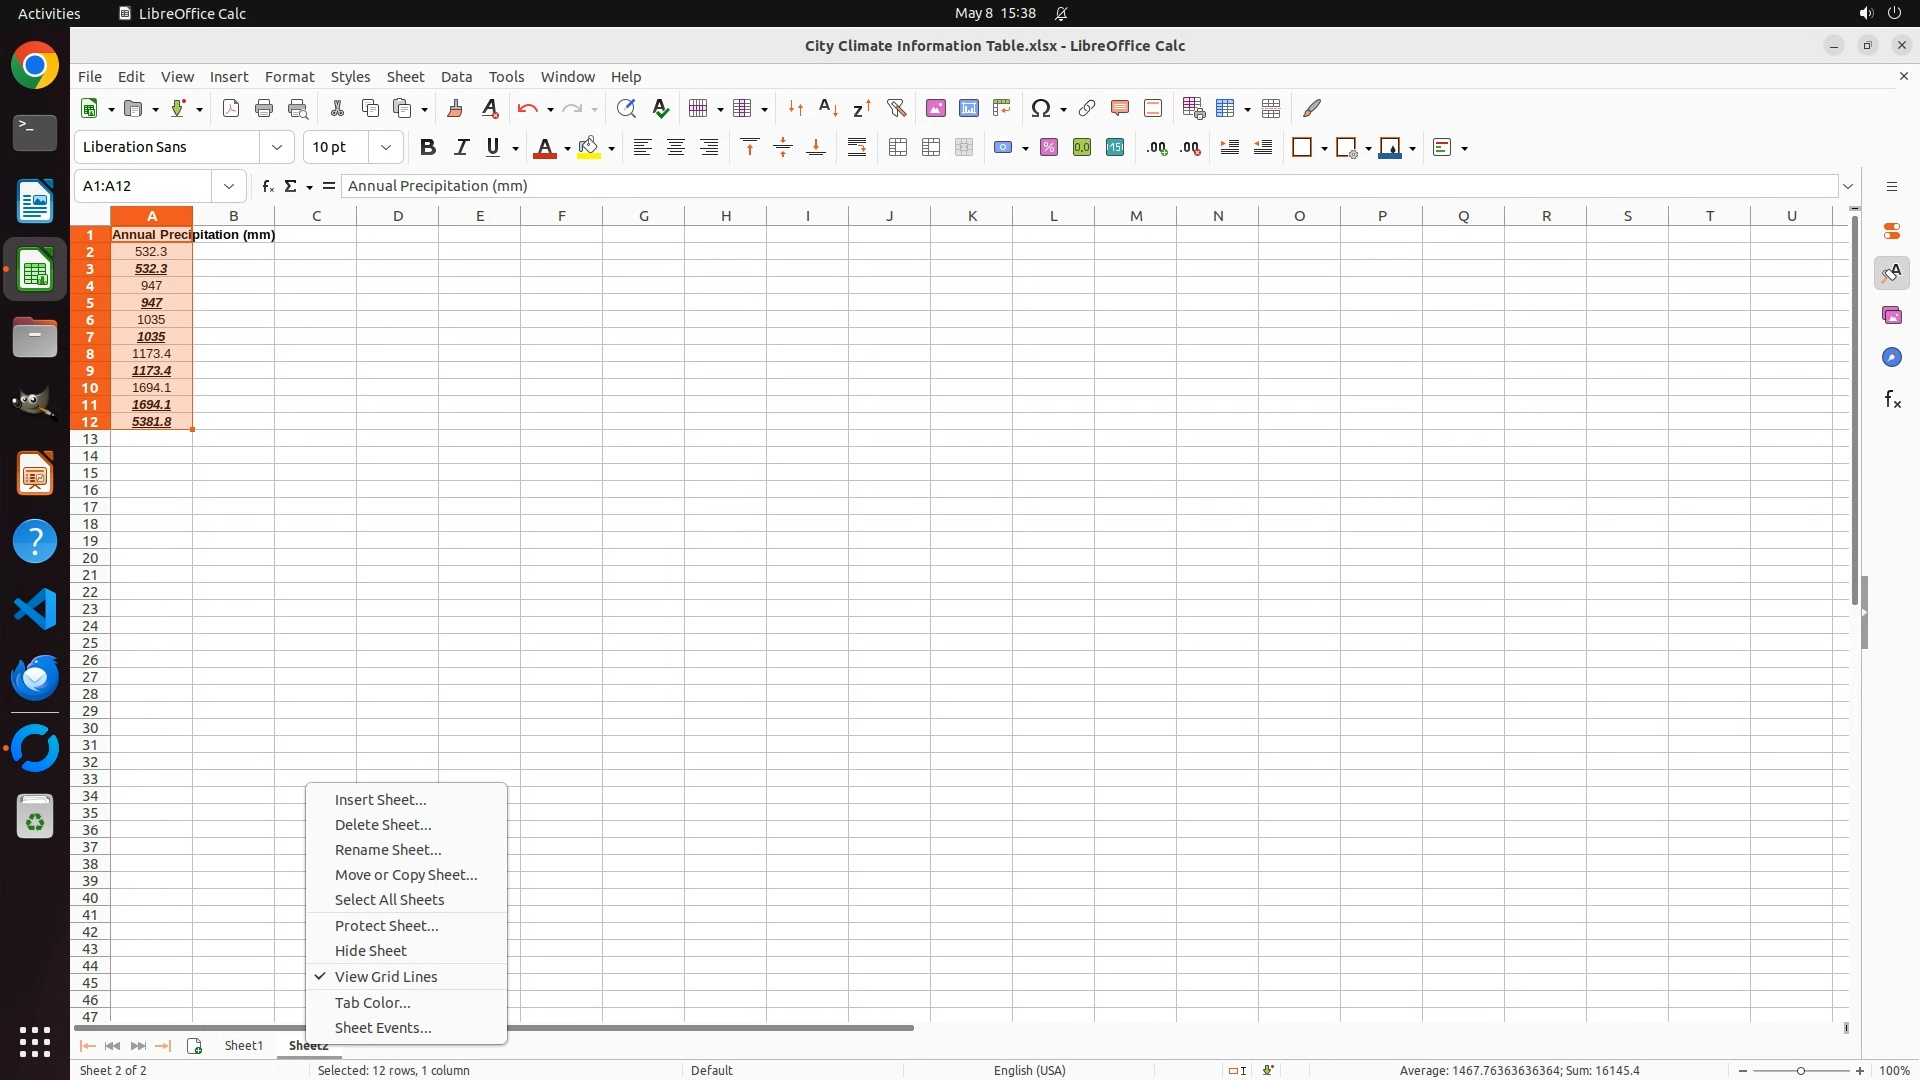The height and width of the screenshot is (1080, 1920).
Task: Click the Merge and Center Cells icon
Action: click(x=897, y=148)
